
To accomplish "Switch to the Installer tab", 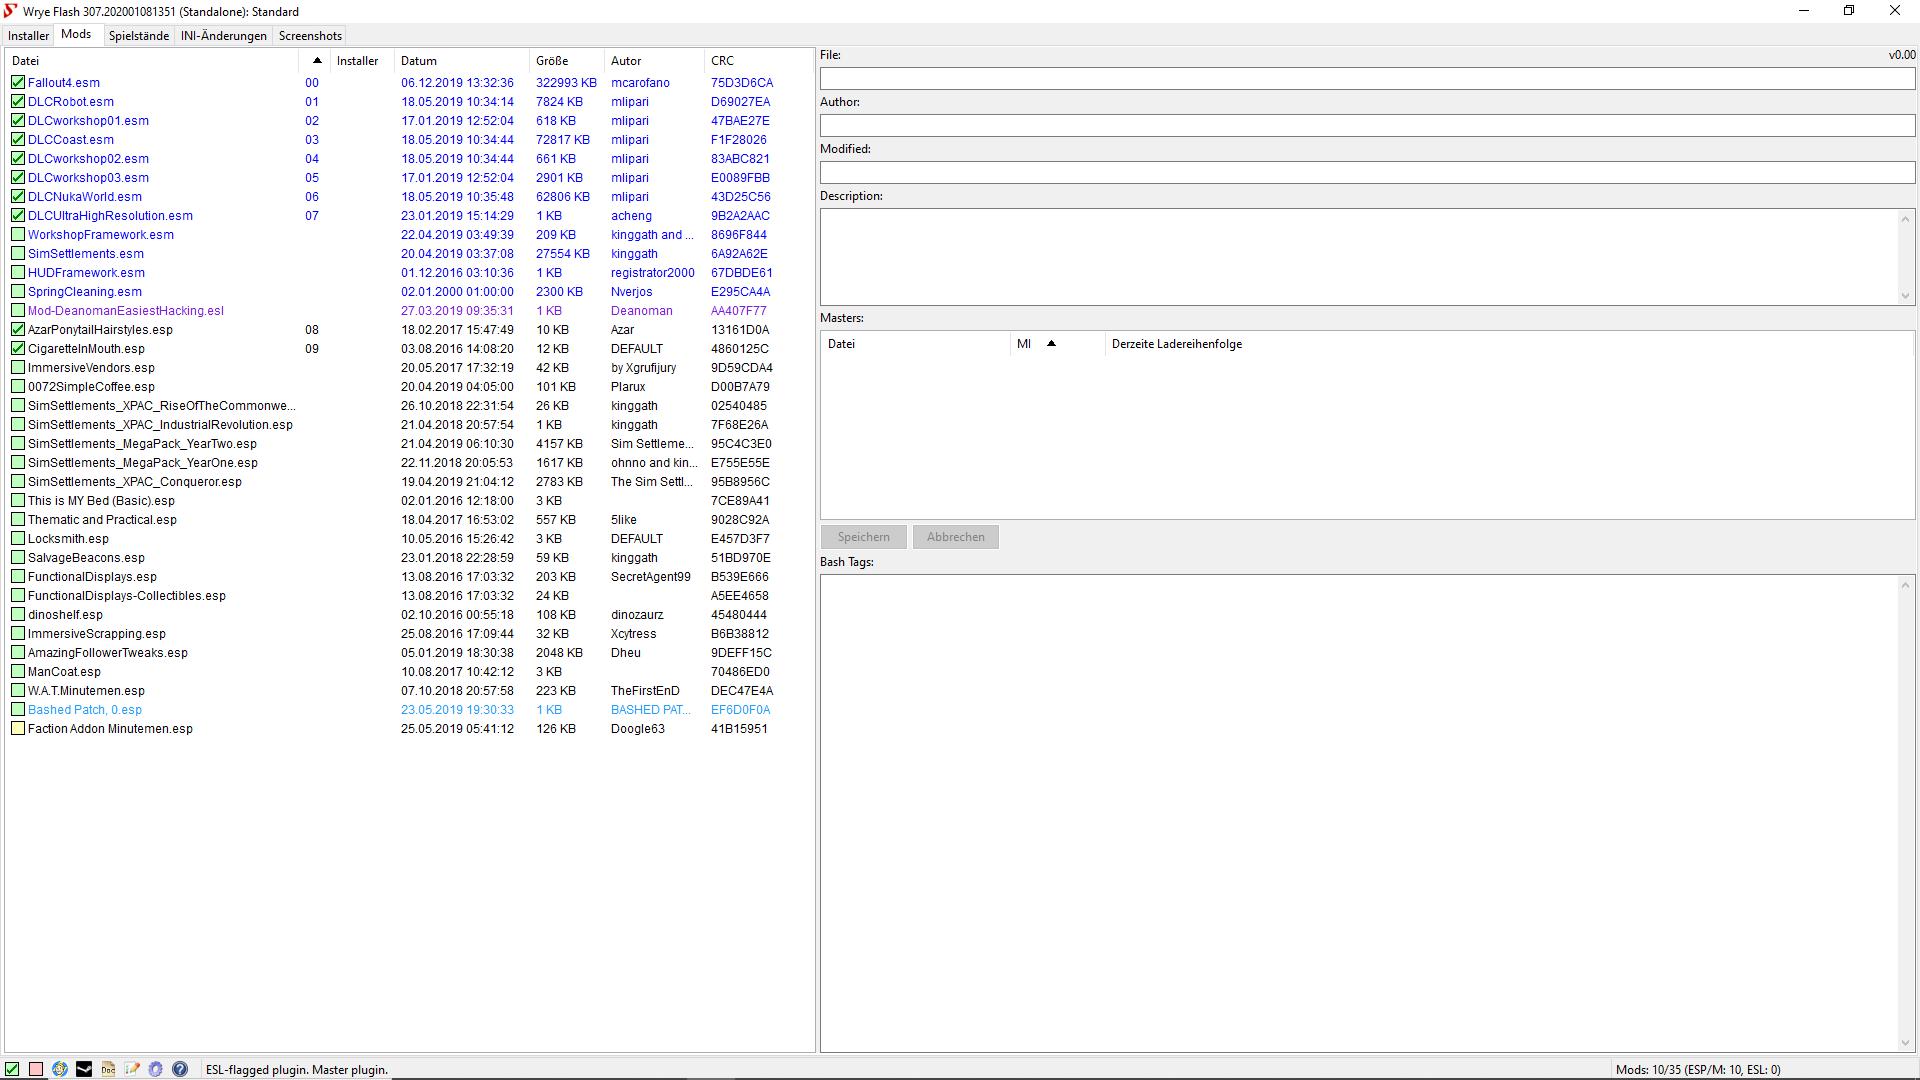I will coord(28,36).
